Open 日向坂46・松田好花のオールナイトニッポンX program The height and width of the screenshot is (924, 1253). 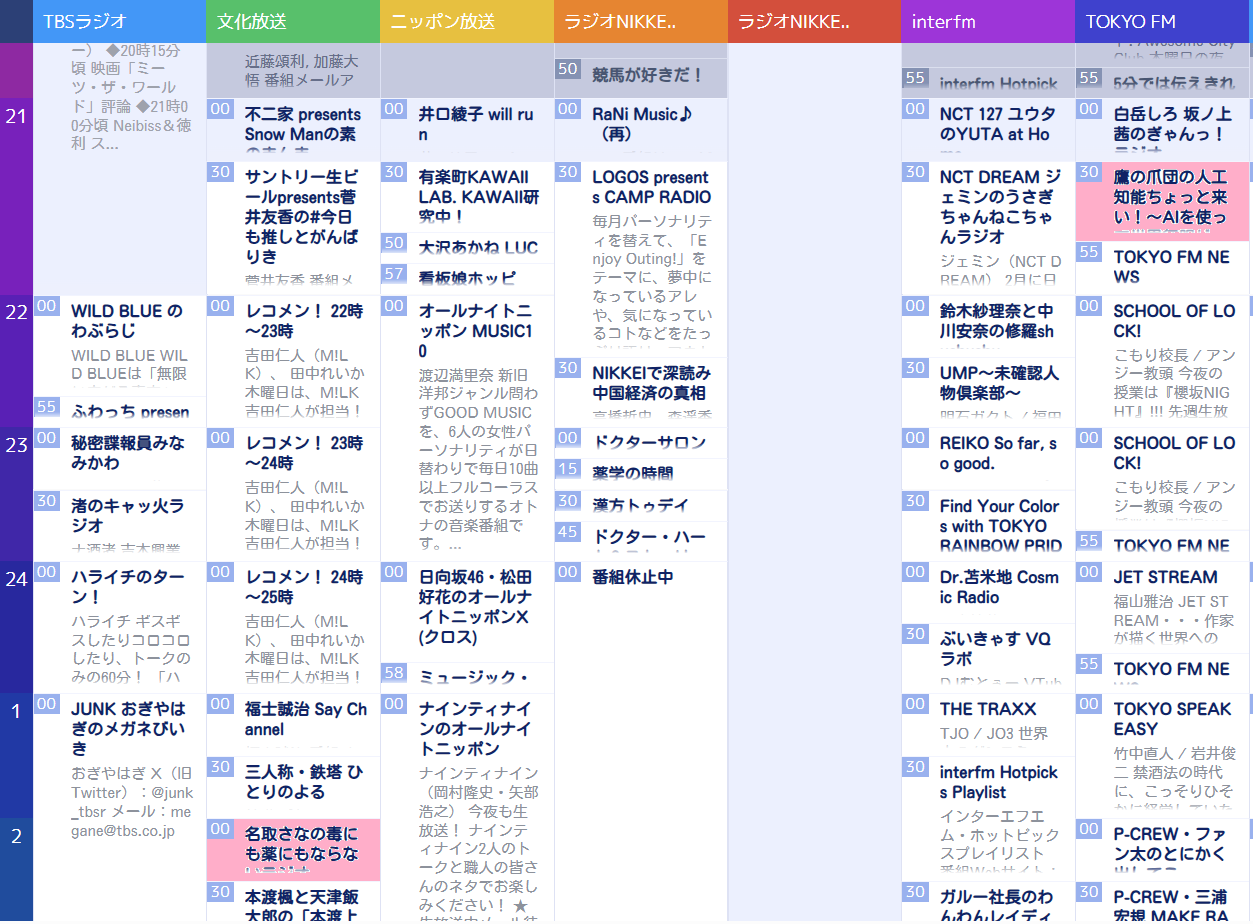coord(476,606)
